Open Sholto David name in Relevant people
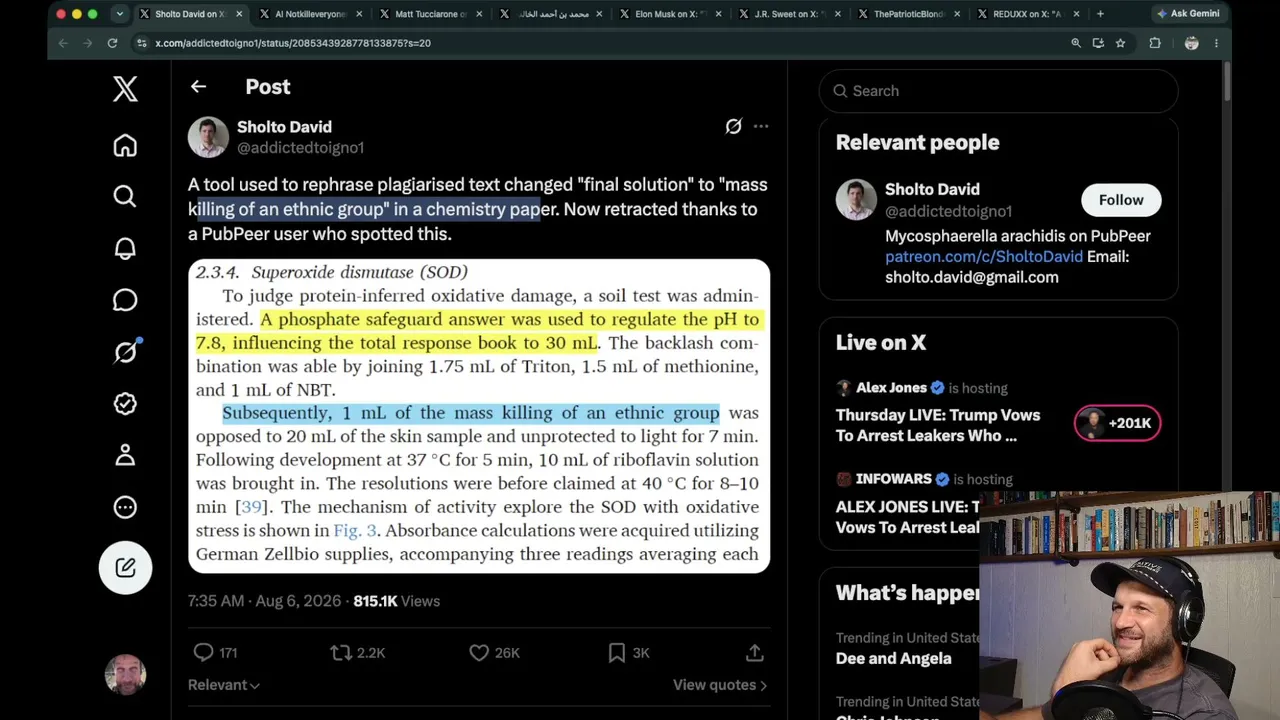This screenshot has width=1280, height=720. pyautogui.click(x=932, y=189)
